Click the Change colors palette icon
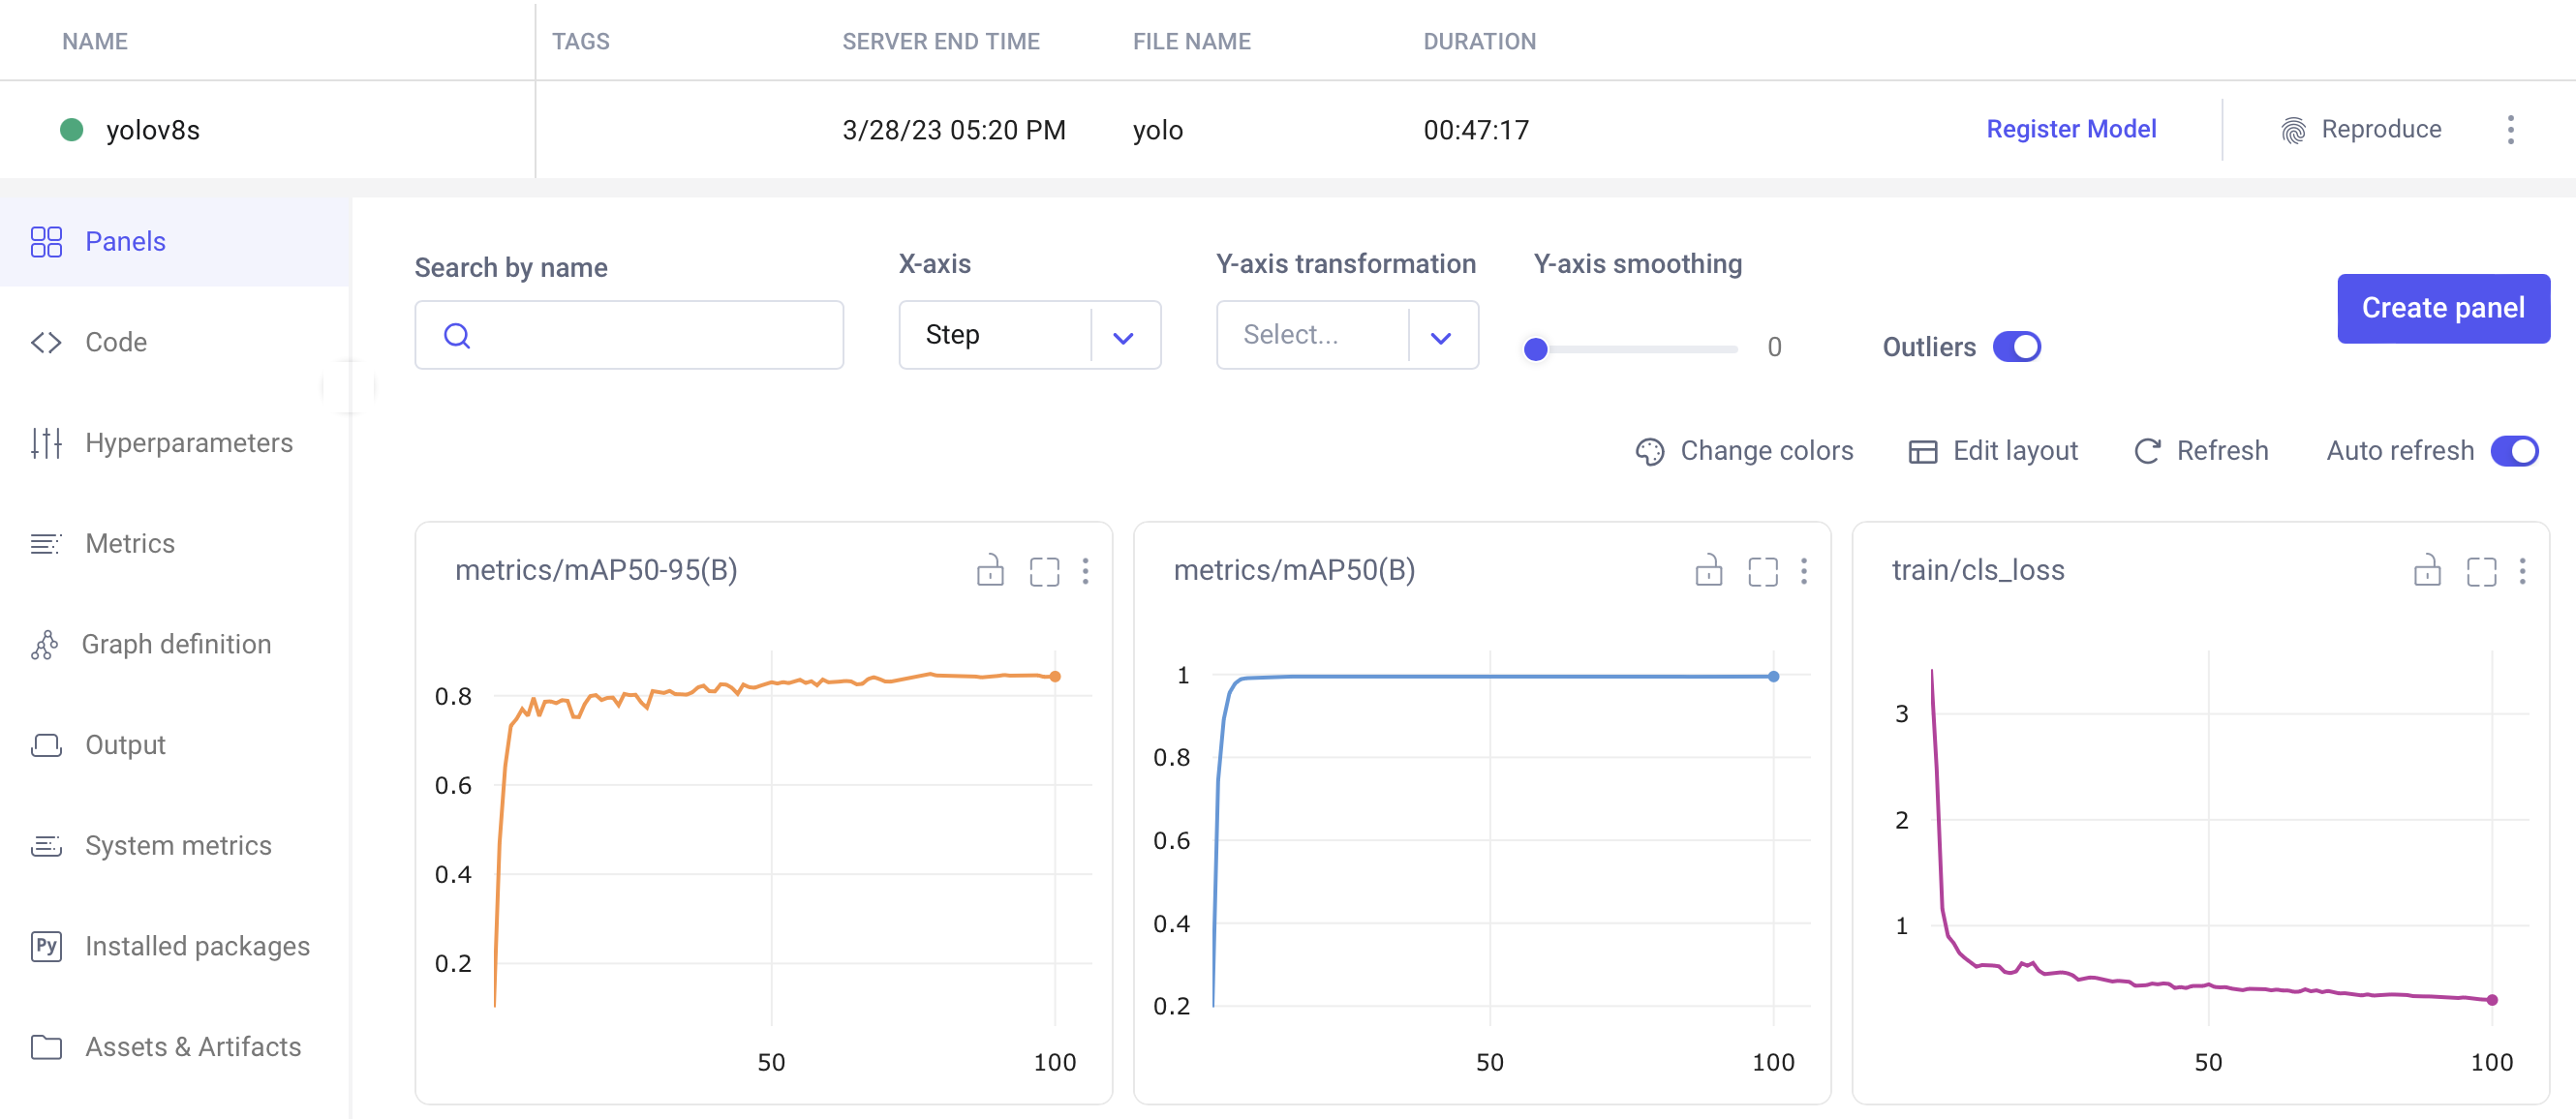Viewport: 2576px width, 1119px height. tap(1649, 451)
